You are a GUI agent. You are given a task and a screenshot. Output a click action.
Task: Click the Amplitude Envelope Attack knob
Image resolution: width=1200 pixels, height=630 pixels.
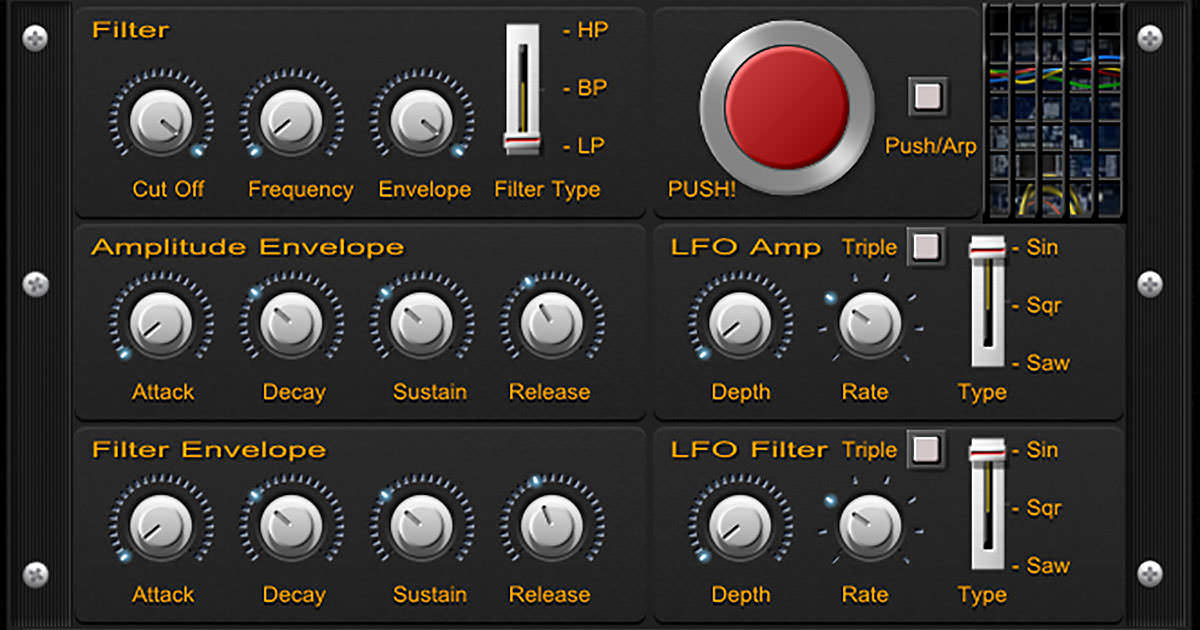coord(161,323)
